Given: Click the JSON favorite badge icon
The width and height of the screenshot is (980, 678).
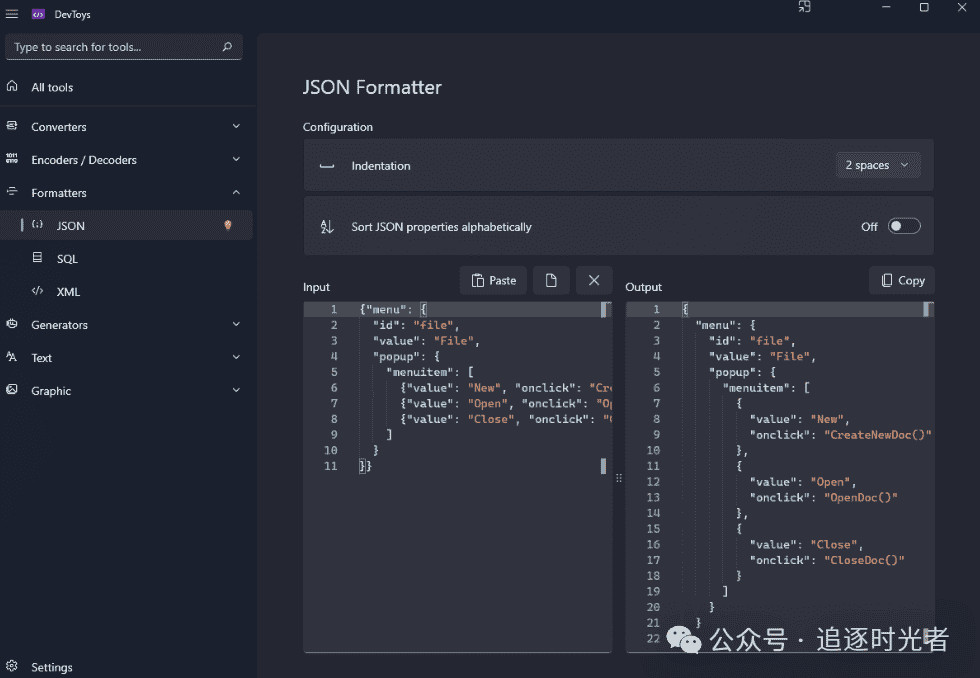Looking at the screenshot, I should (228, 226).
